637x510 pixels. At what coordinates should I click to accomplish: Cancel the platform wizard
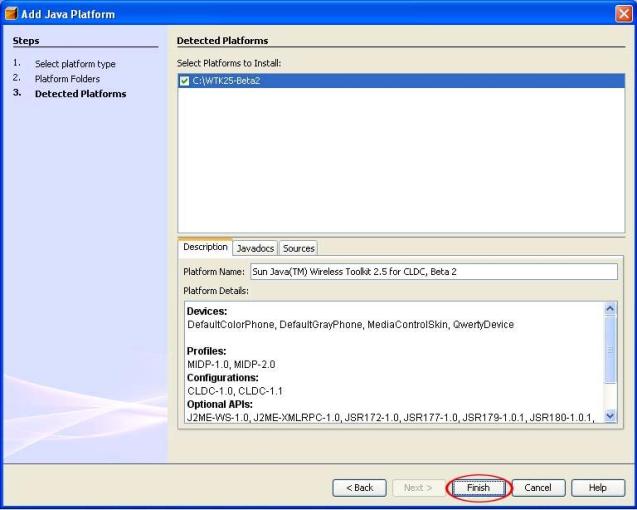click(538, 487)
